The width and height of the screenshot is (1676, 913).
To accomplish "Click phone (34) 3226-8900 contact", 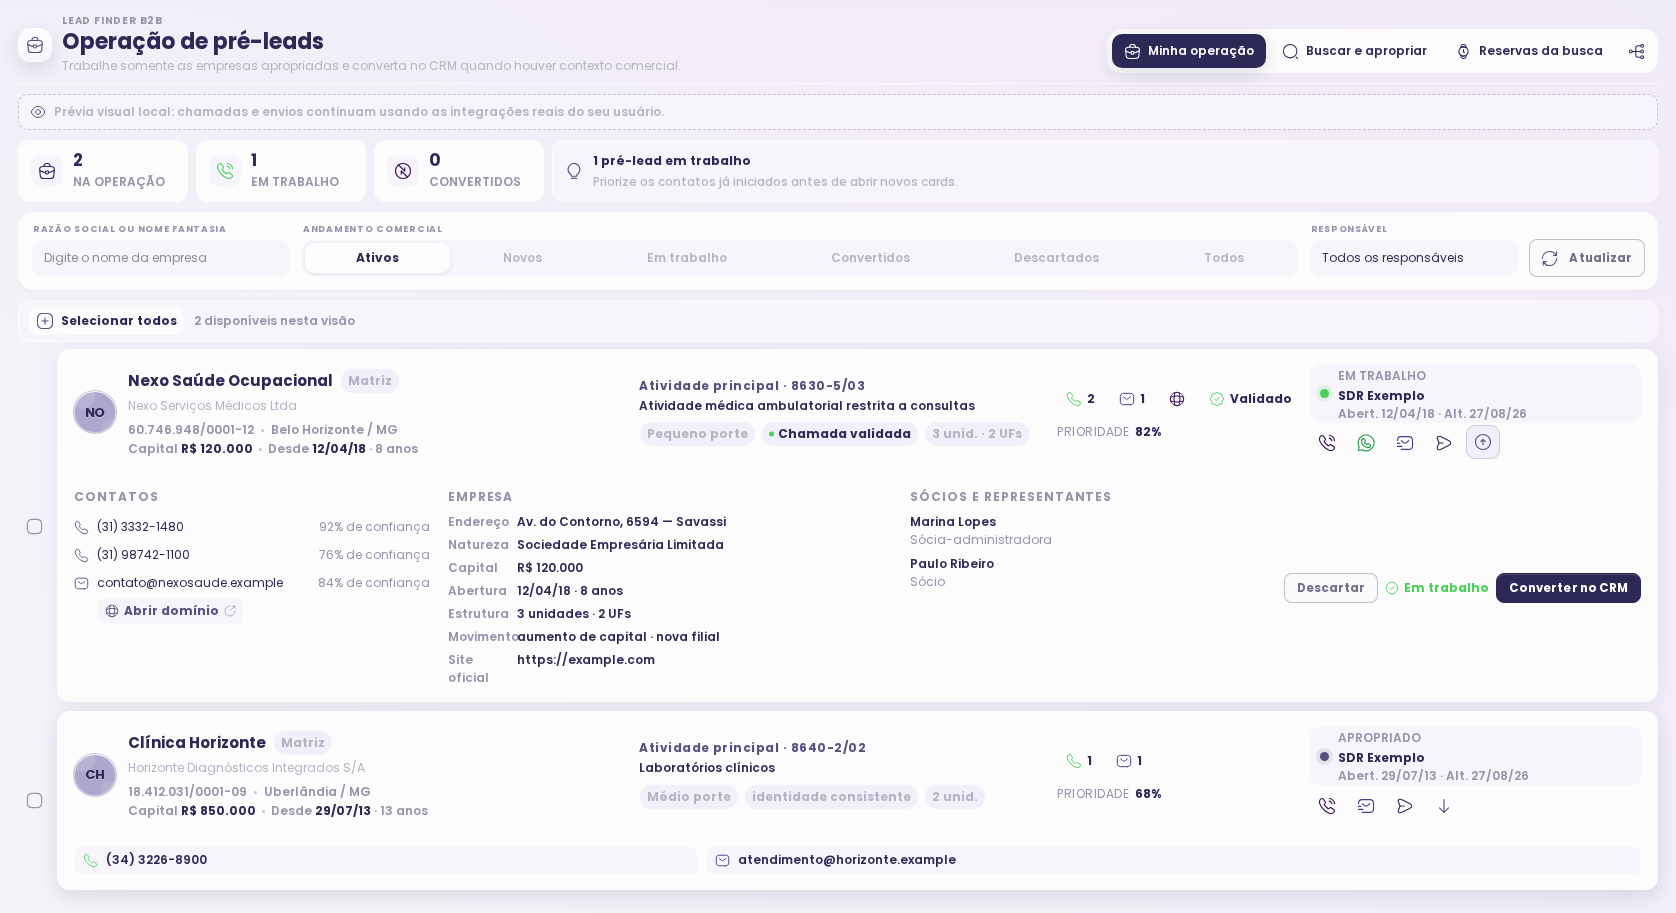I will tap(386, 860).
